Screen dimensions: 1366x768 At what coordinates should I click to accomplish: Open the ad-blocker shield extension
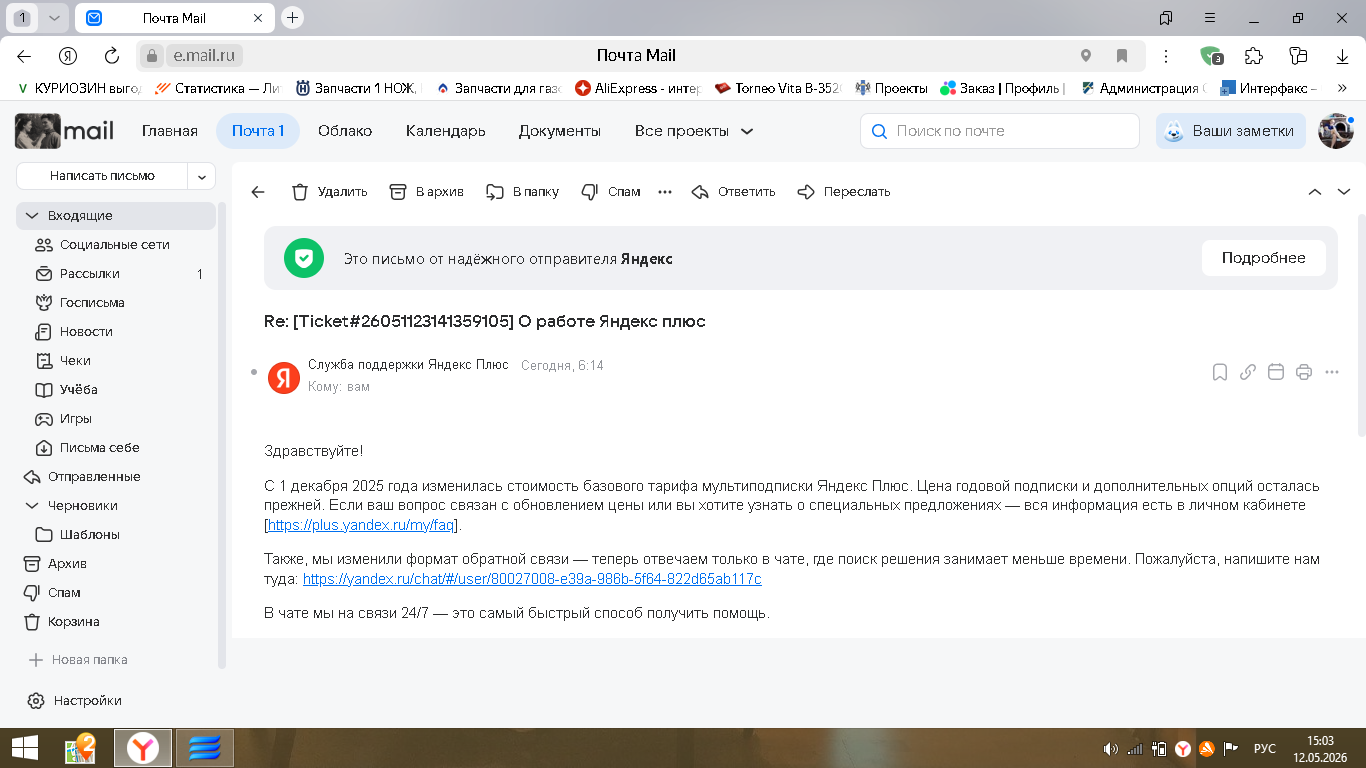pos(1211,56)
